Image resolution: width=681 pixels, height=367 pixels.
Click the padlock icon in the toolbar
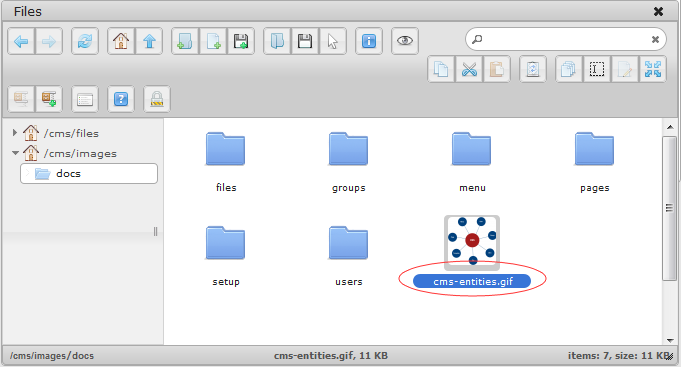point(157,99)
